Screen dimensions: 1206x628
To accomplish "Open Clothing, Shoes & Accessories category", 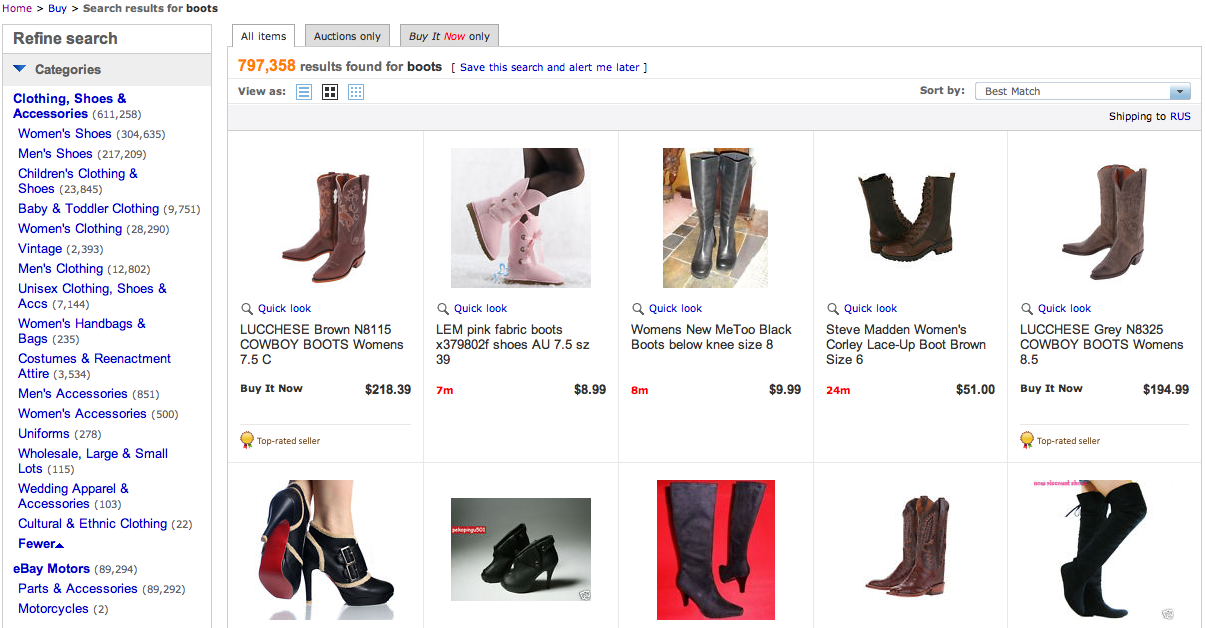I will click(70, 106).
